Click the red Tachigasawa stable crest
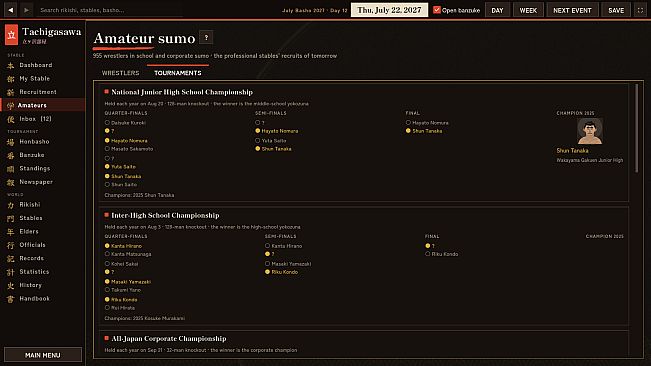This screenshot has width=651, height=366. coord(11,35)
